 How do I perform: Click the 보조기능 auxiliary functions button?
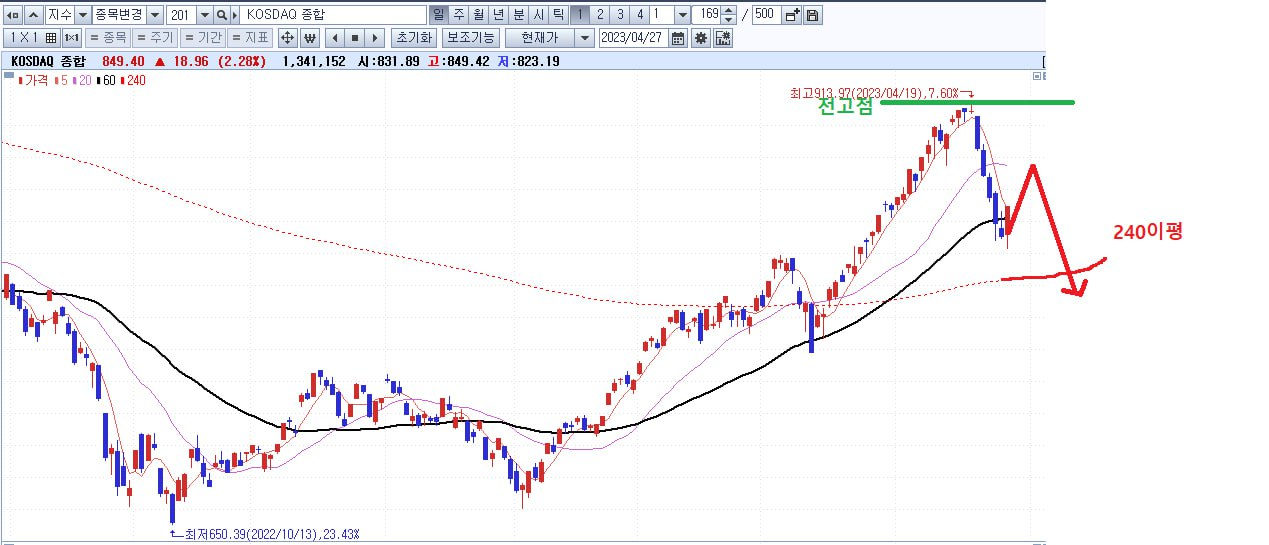471,38
